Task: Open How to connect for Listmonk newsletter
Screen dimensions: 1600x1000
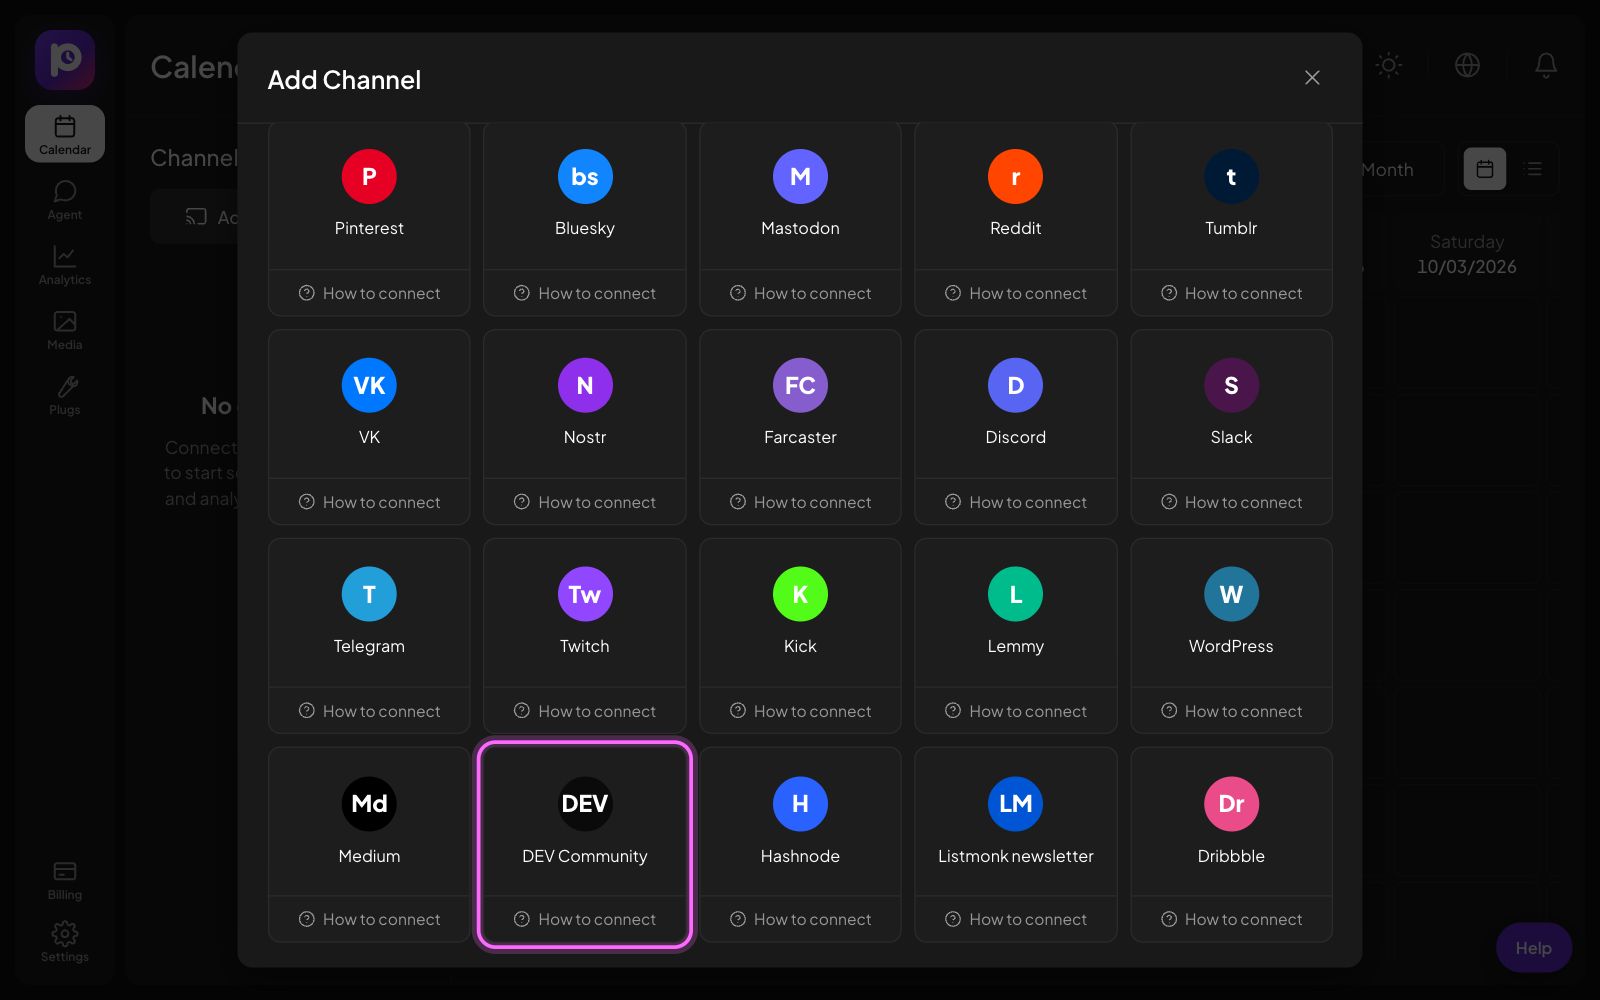Action: tap(1016, 919)
